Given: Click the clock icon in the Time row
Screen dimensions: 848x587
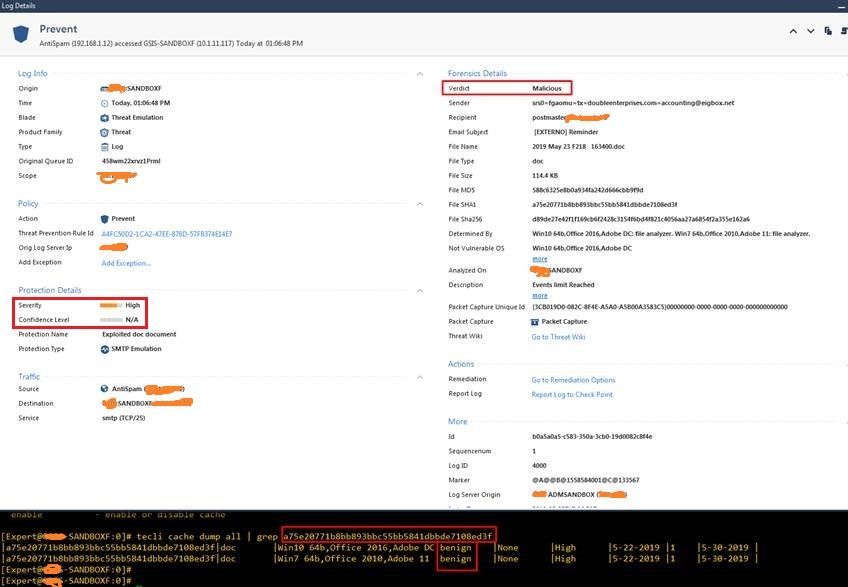Looking at the screenshot, I should 104,103.
